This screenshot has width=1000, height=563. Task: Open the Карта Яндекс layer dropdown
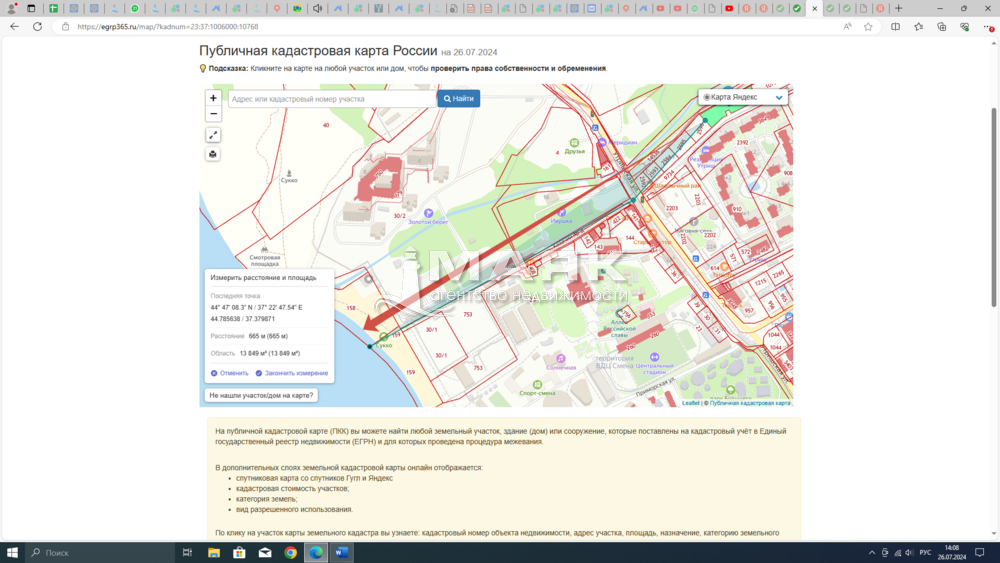744,97
